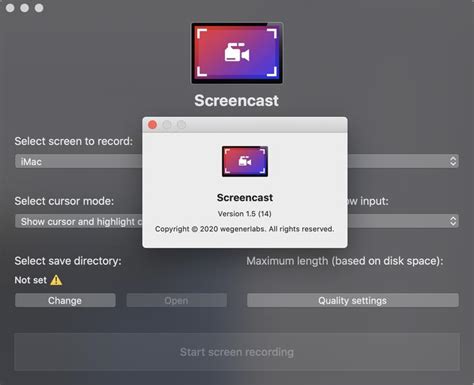Close the About Screencast dialog with red button
The image size is (474, 385).
[153, 125]
